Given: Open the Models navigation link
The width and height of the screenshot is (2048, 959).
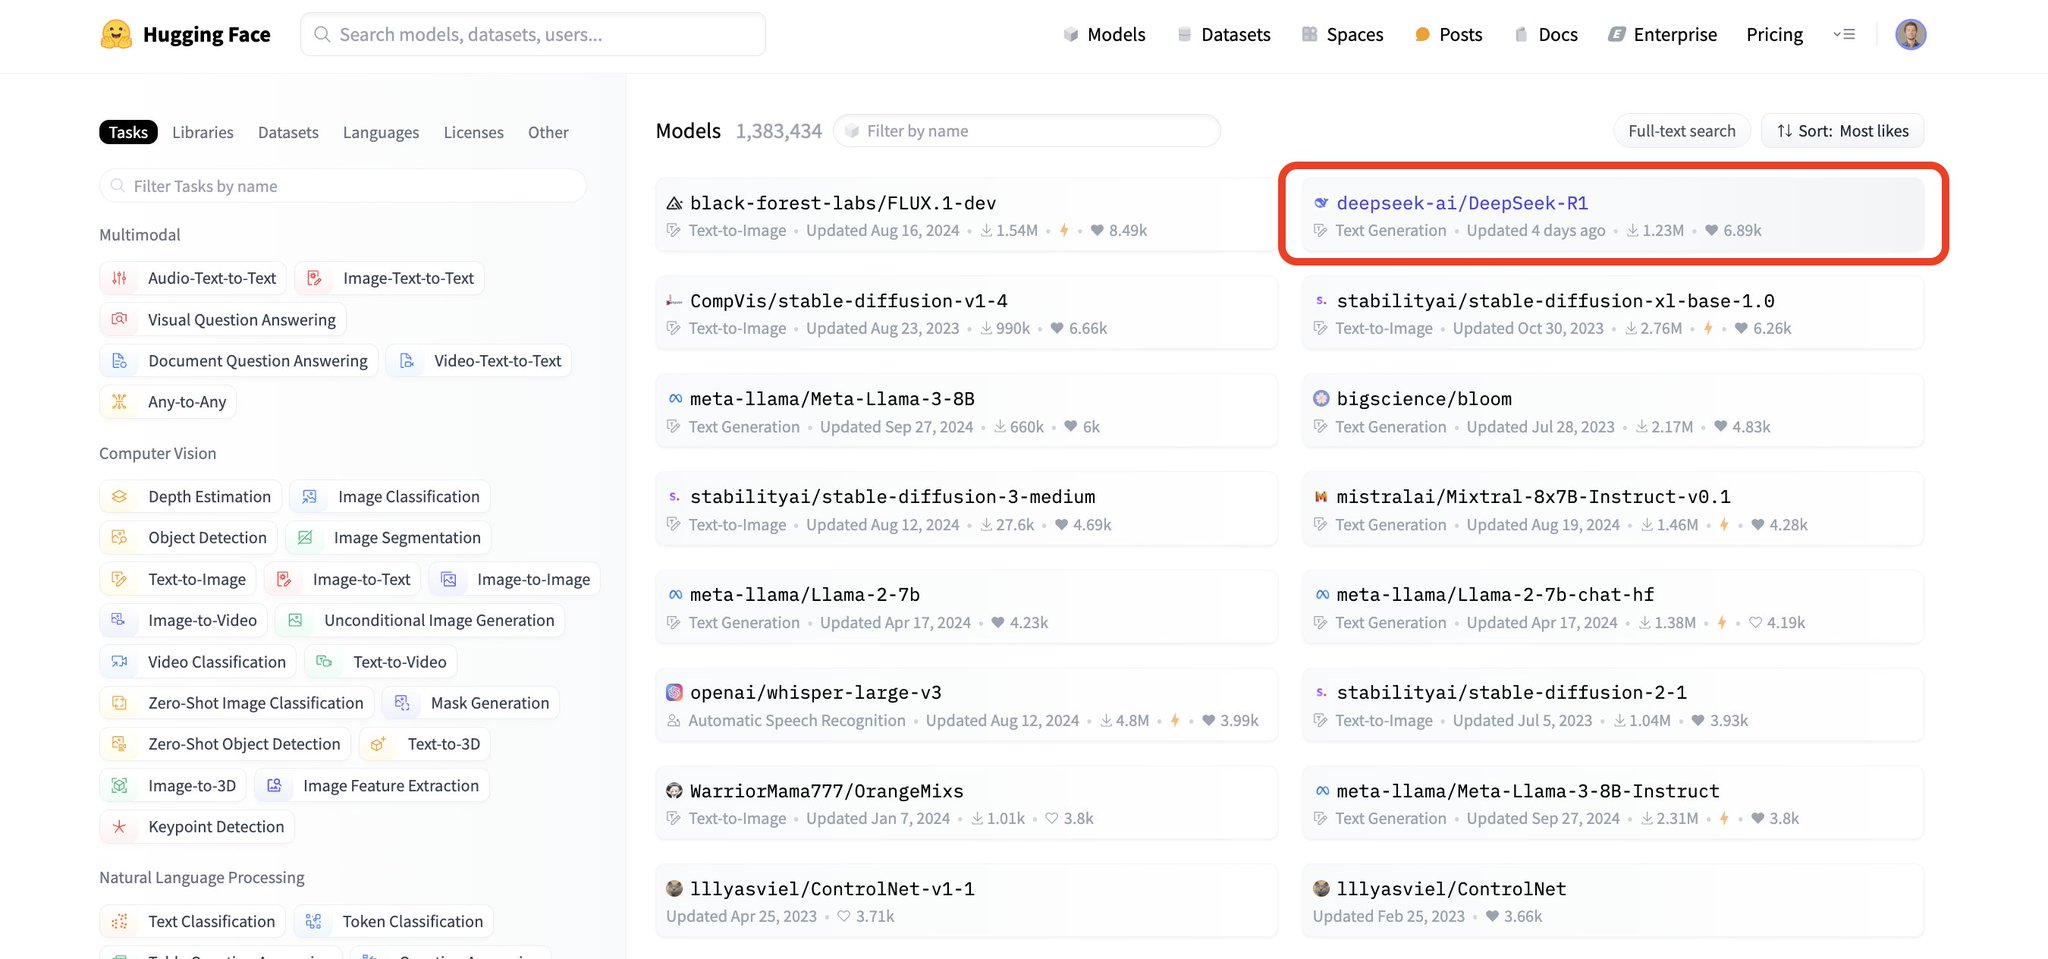Looking at the screenshot, I should [1104, 35].
